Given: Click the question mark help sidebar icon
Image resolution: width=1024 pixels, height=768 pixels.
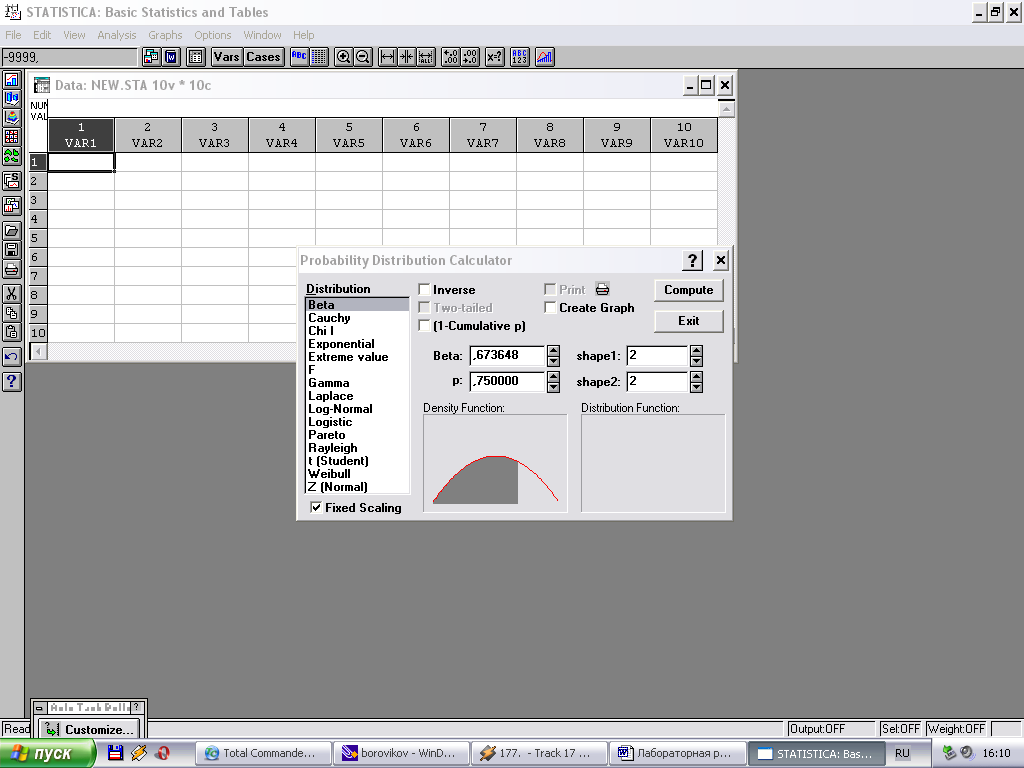Looking at the screenshot, I should 12,381.
